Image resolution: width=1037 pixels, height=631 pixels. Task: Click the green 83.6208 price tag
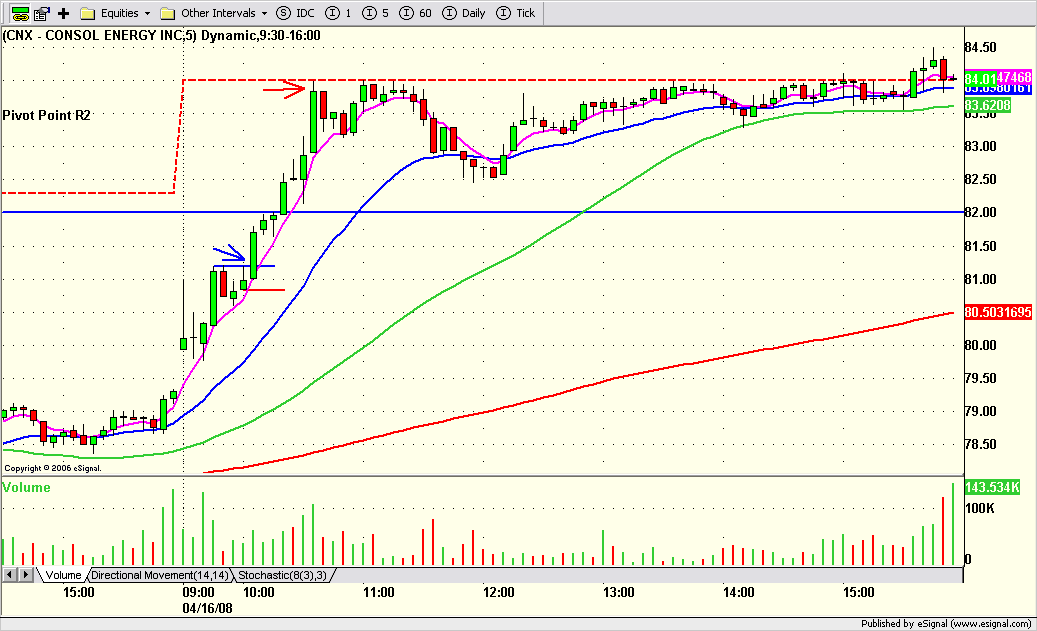point(987,105)
